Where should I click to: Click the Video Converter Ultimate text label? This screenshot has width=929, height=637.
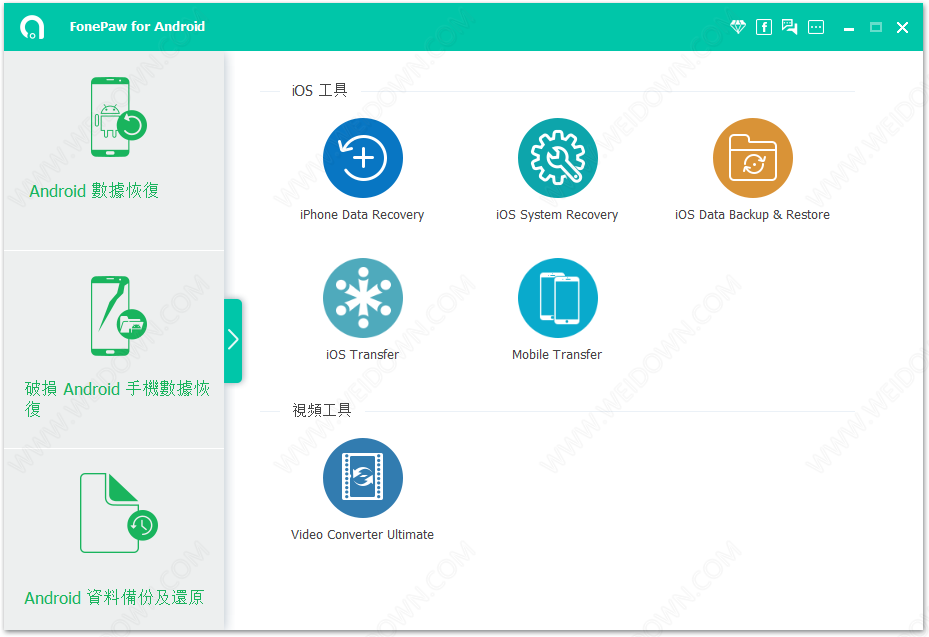(x=362, y=534)
